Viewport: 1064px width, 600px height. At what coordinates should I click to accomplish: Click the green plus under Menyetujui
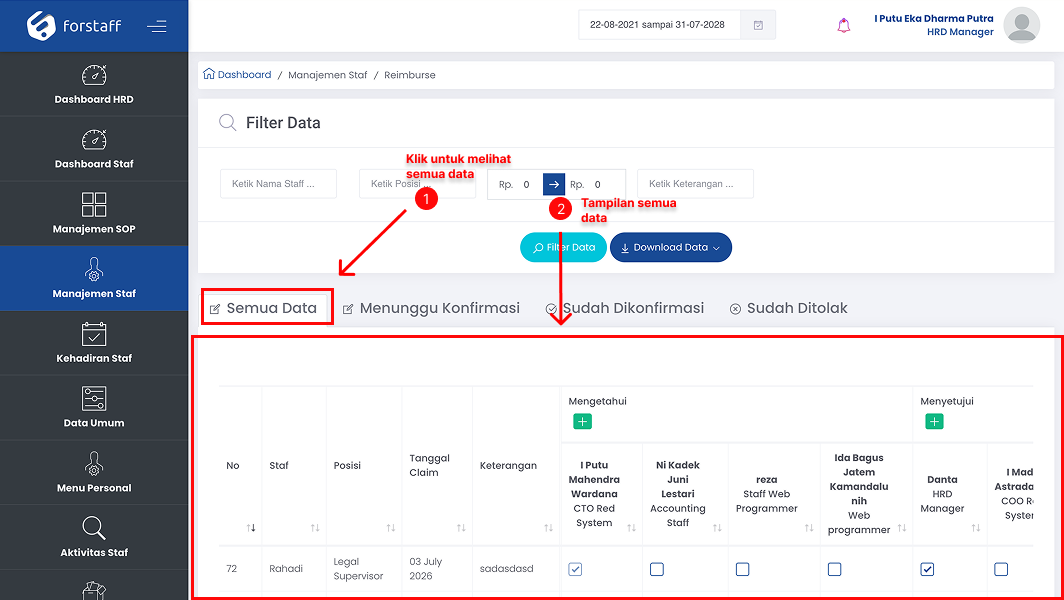[934, 421]
